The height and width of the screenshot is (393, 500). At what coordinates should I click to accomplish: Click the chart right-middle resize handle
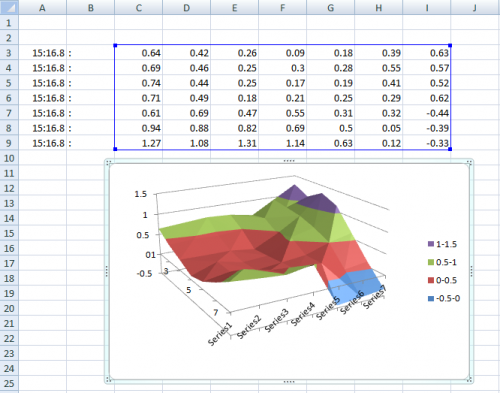pyautogui.click(x=471, y=271)
